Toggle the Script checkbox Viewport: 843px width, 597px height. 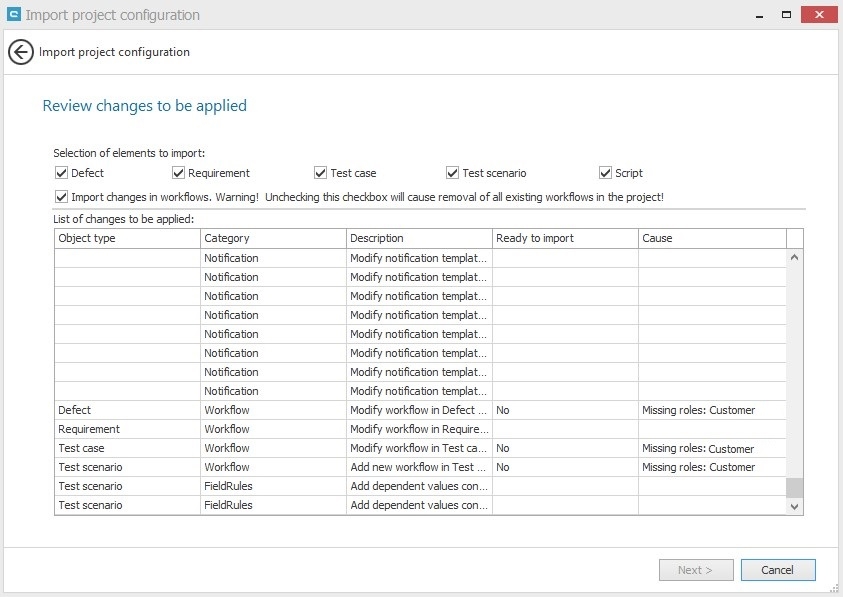(606, 173)
